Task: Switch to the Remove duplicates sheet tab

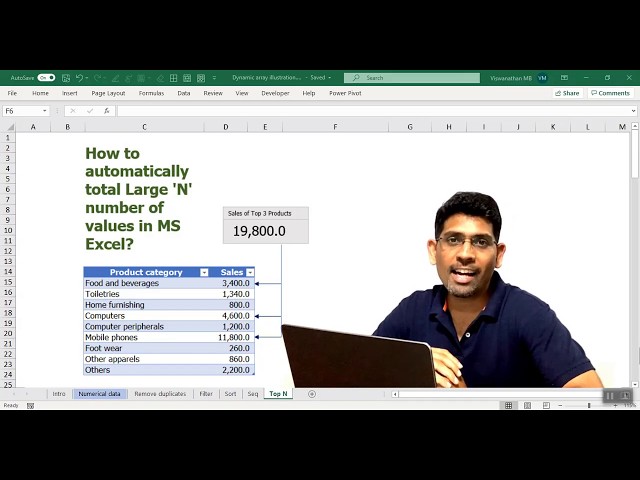Action: [x=160, y=393]
